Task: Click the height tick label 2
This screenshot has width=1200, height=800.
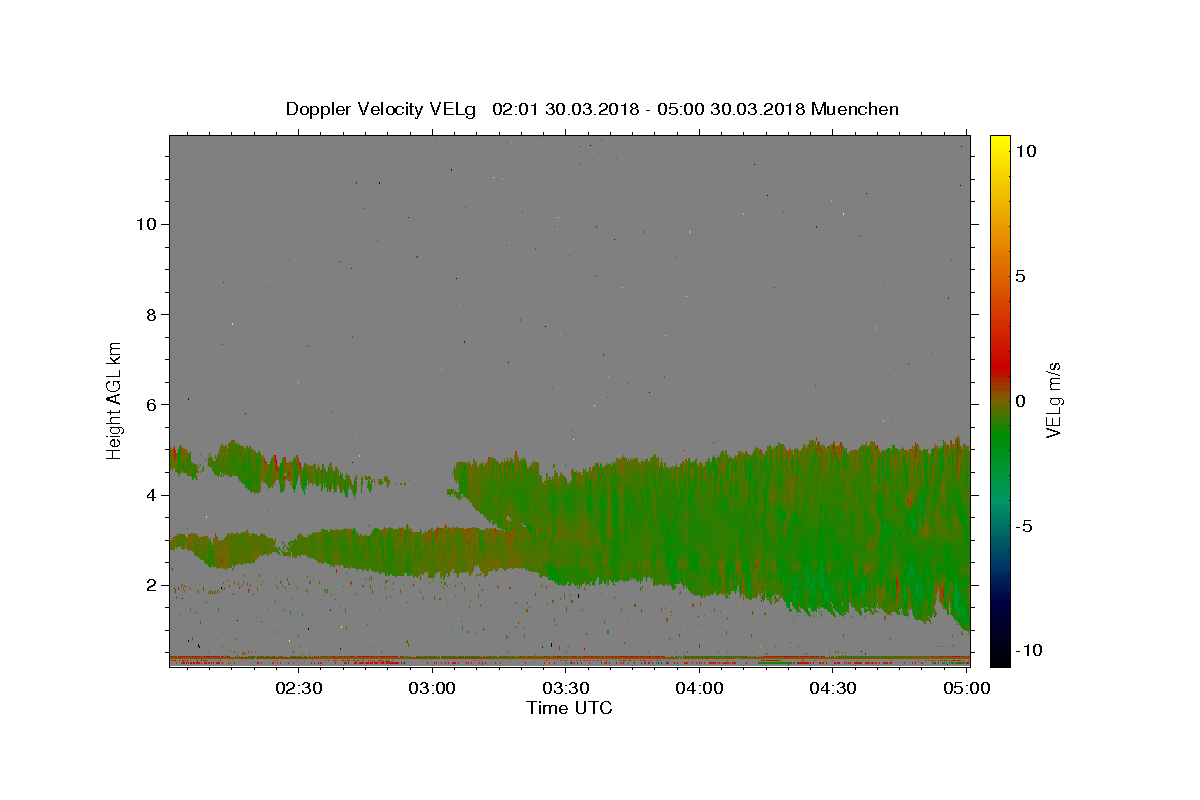Action: pos(150,585)
